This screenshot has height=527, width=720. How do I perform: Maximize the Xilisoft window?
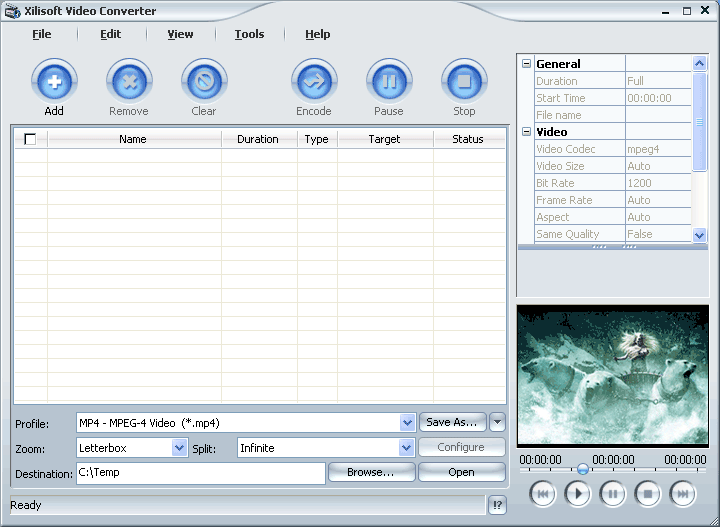[687, 11]
